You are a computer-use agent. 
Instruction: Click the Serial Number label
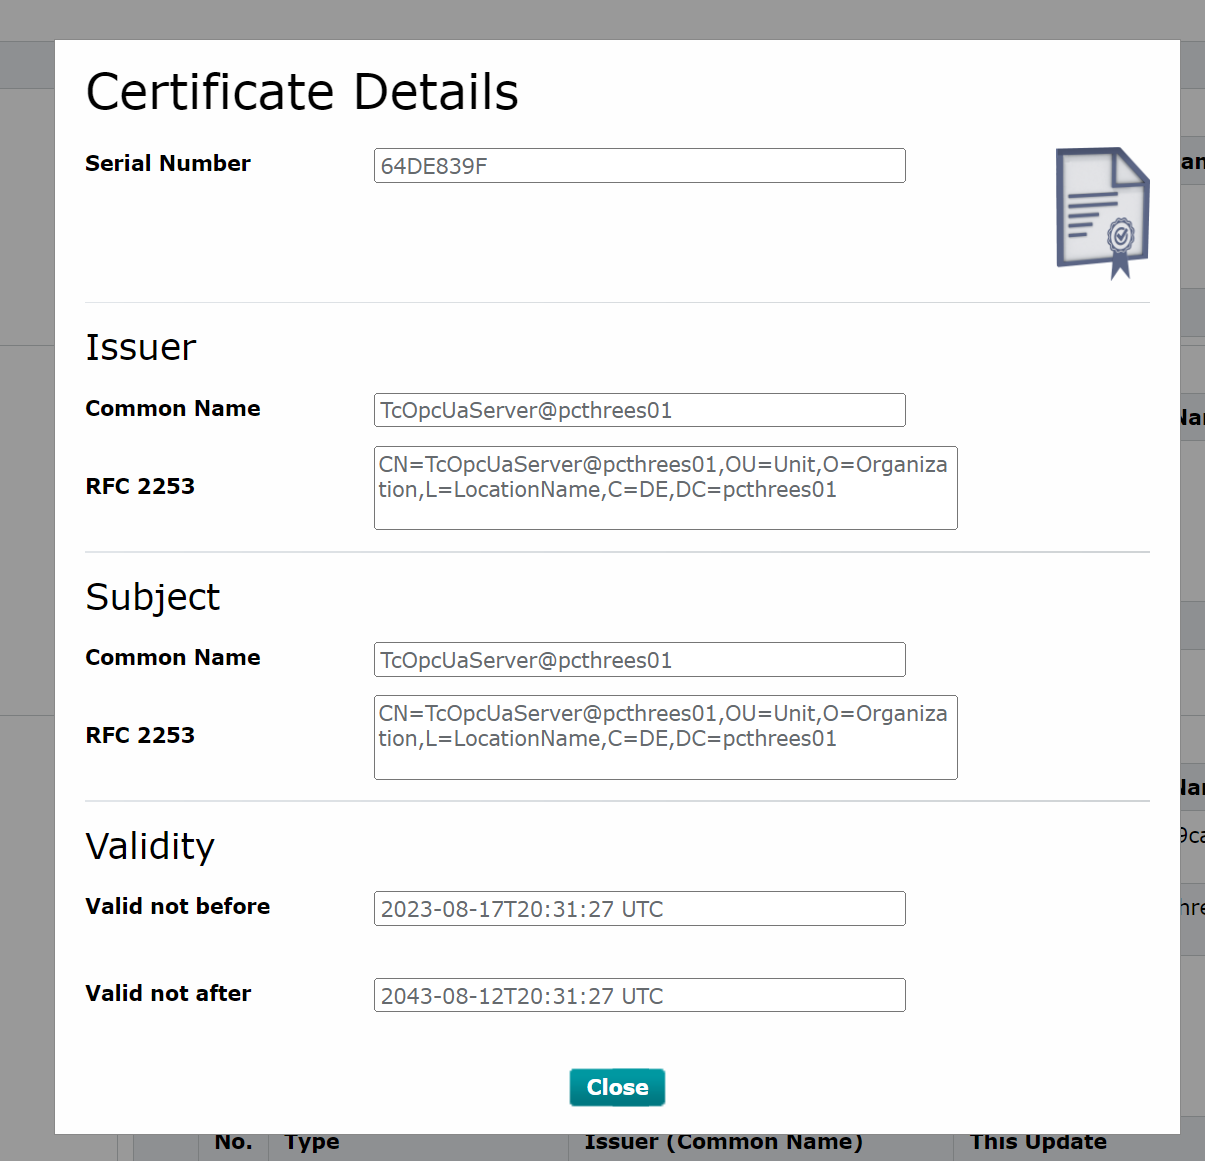[x=168, y=163]
